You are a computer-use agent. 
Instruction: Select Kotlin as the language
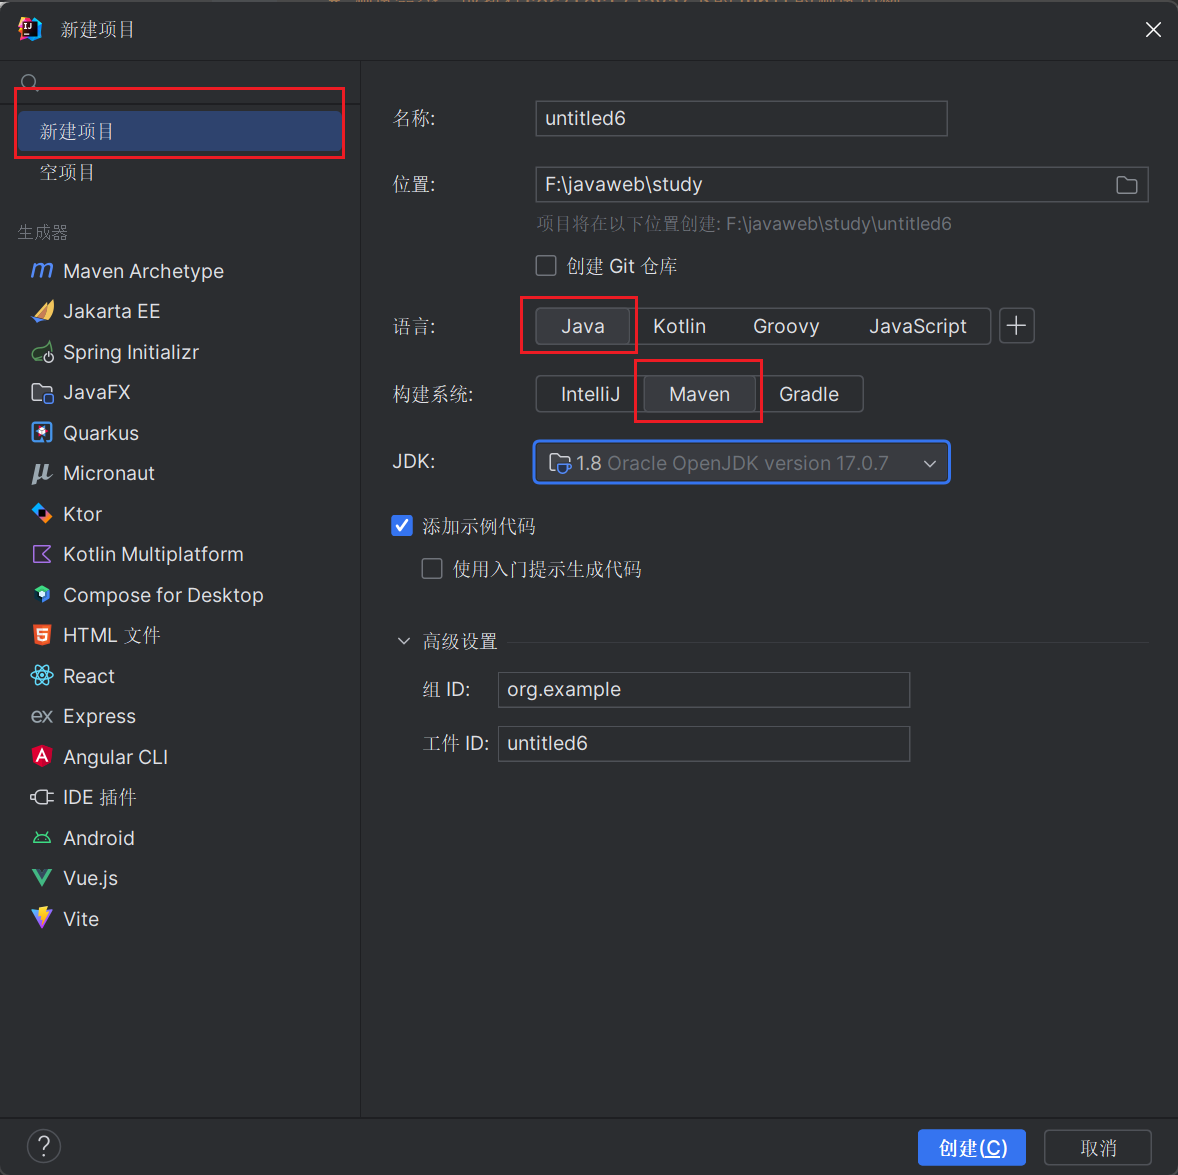click(x=679, y=326)
